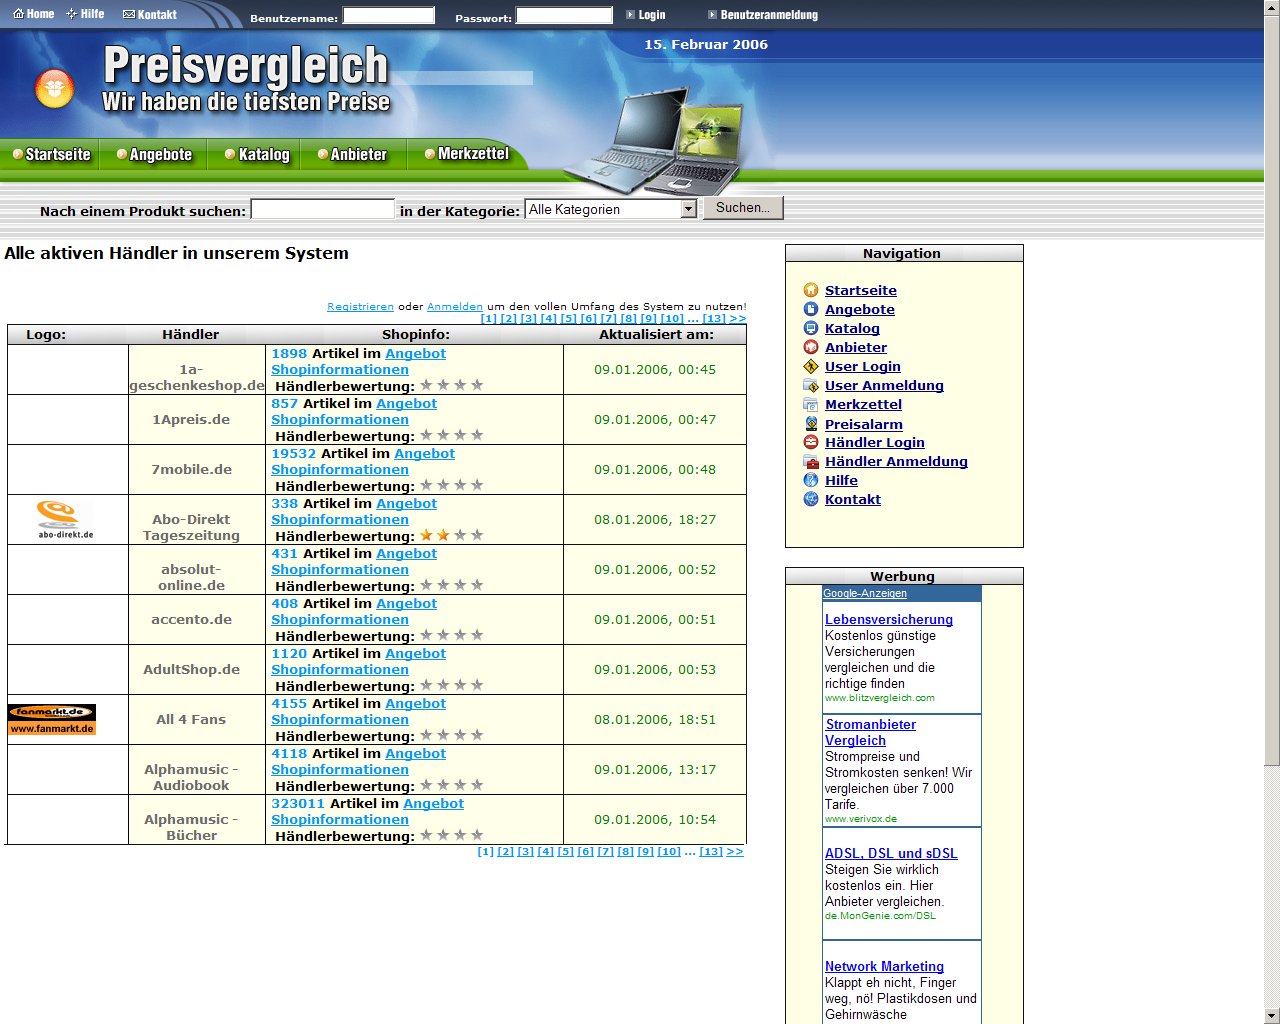The image size is (1280, 1024).
Task: Open Shopinformationen for accento.de
Action: [340, 619]
